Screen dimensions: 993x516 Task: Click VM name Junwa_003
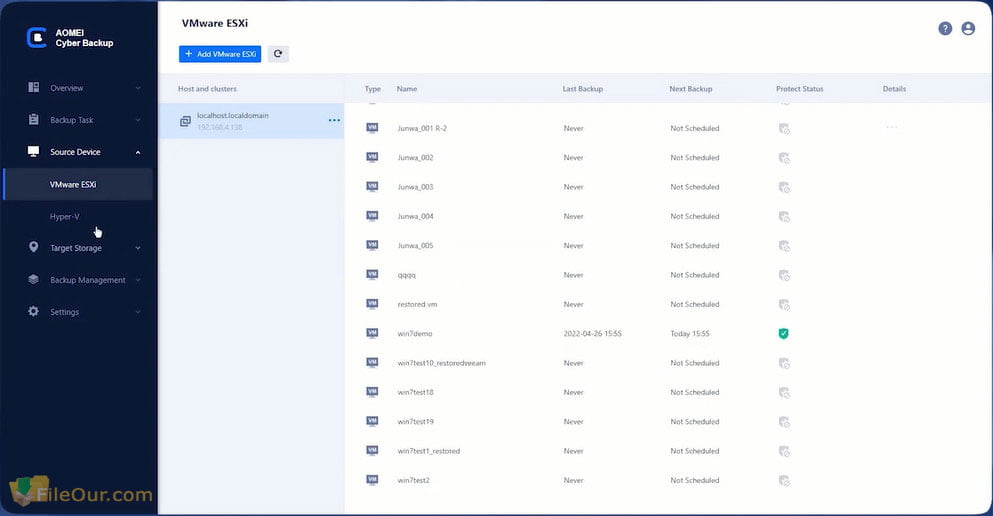click(x=415, y=187)
